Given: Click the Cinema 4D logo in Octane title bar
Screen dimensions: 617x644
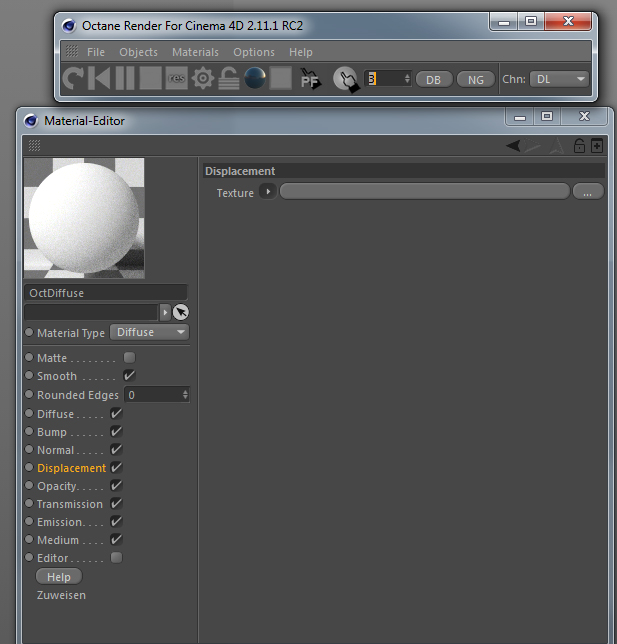Looking at the screenshot, I should click(x=69, y=26).
